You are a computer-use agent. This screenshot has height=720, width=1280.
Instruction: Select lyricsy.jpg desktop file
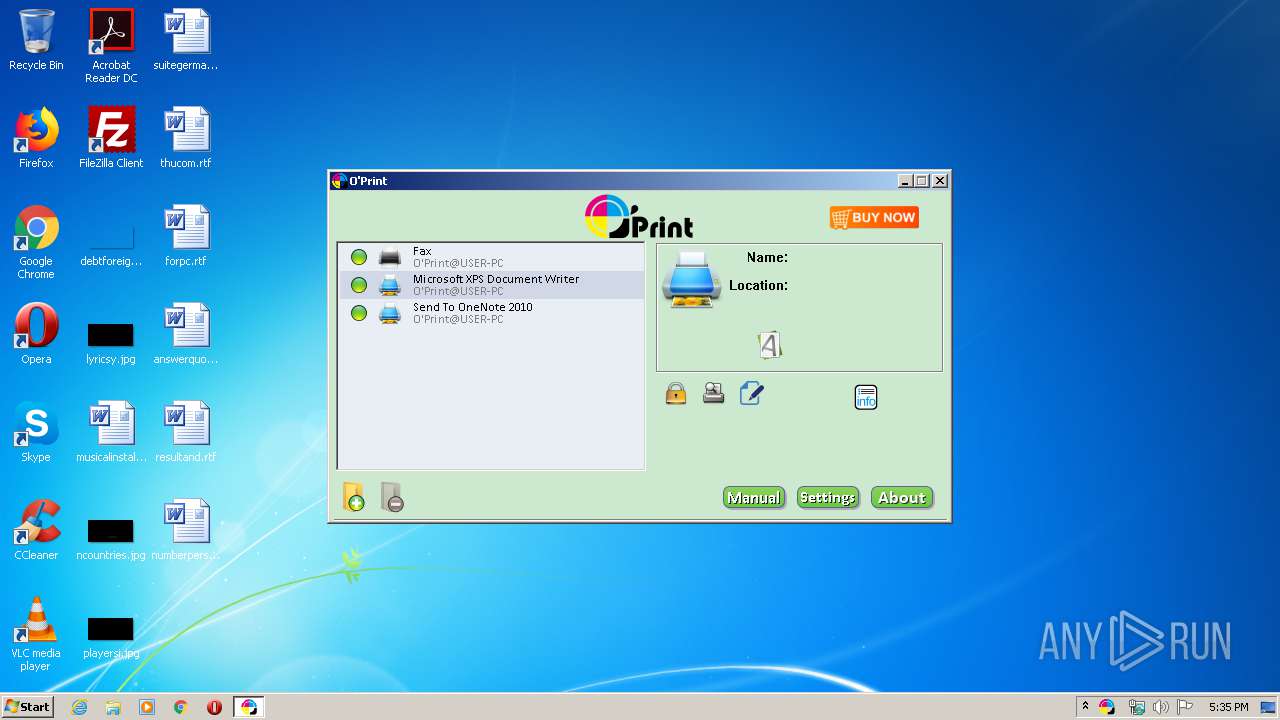point(111,342)
